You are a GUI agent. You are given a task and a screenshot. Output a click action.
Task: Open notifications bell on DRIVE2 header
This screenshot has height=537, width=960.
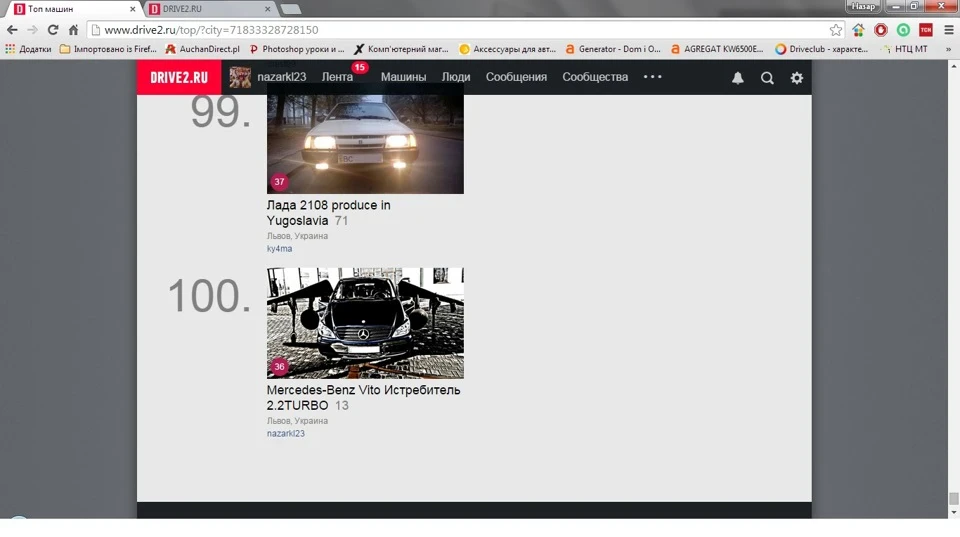738,78
